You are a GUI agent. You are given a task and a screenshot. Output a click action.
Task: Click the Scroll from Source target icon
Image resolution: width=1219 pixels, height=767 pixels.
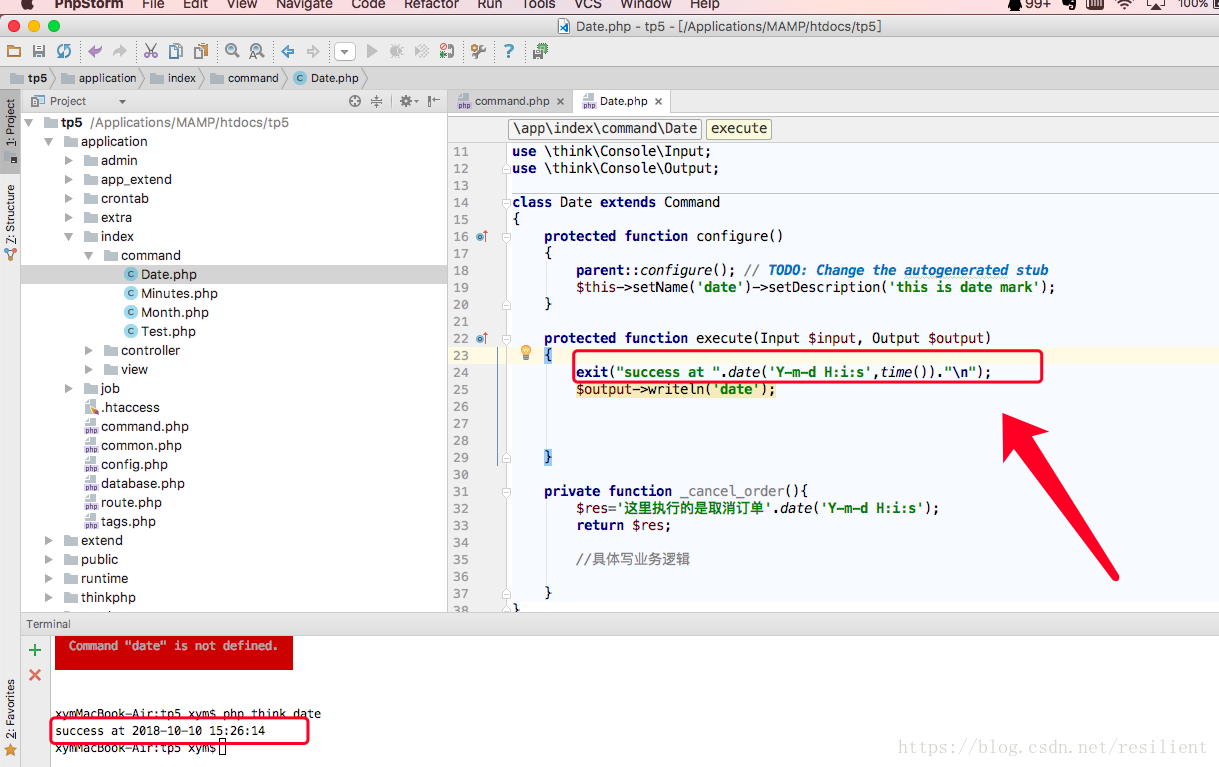(x=355, y=101)
